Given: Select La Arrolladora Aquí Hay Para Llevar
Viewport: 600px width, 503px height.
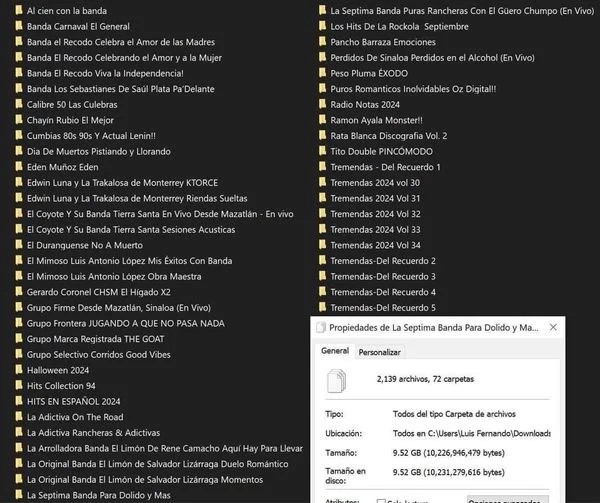Looking at the screenshot, I should [x=165, y=448].
